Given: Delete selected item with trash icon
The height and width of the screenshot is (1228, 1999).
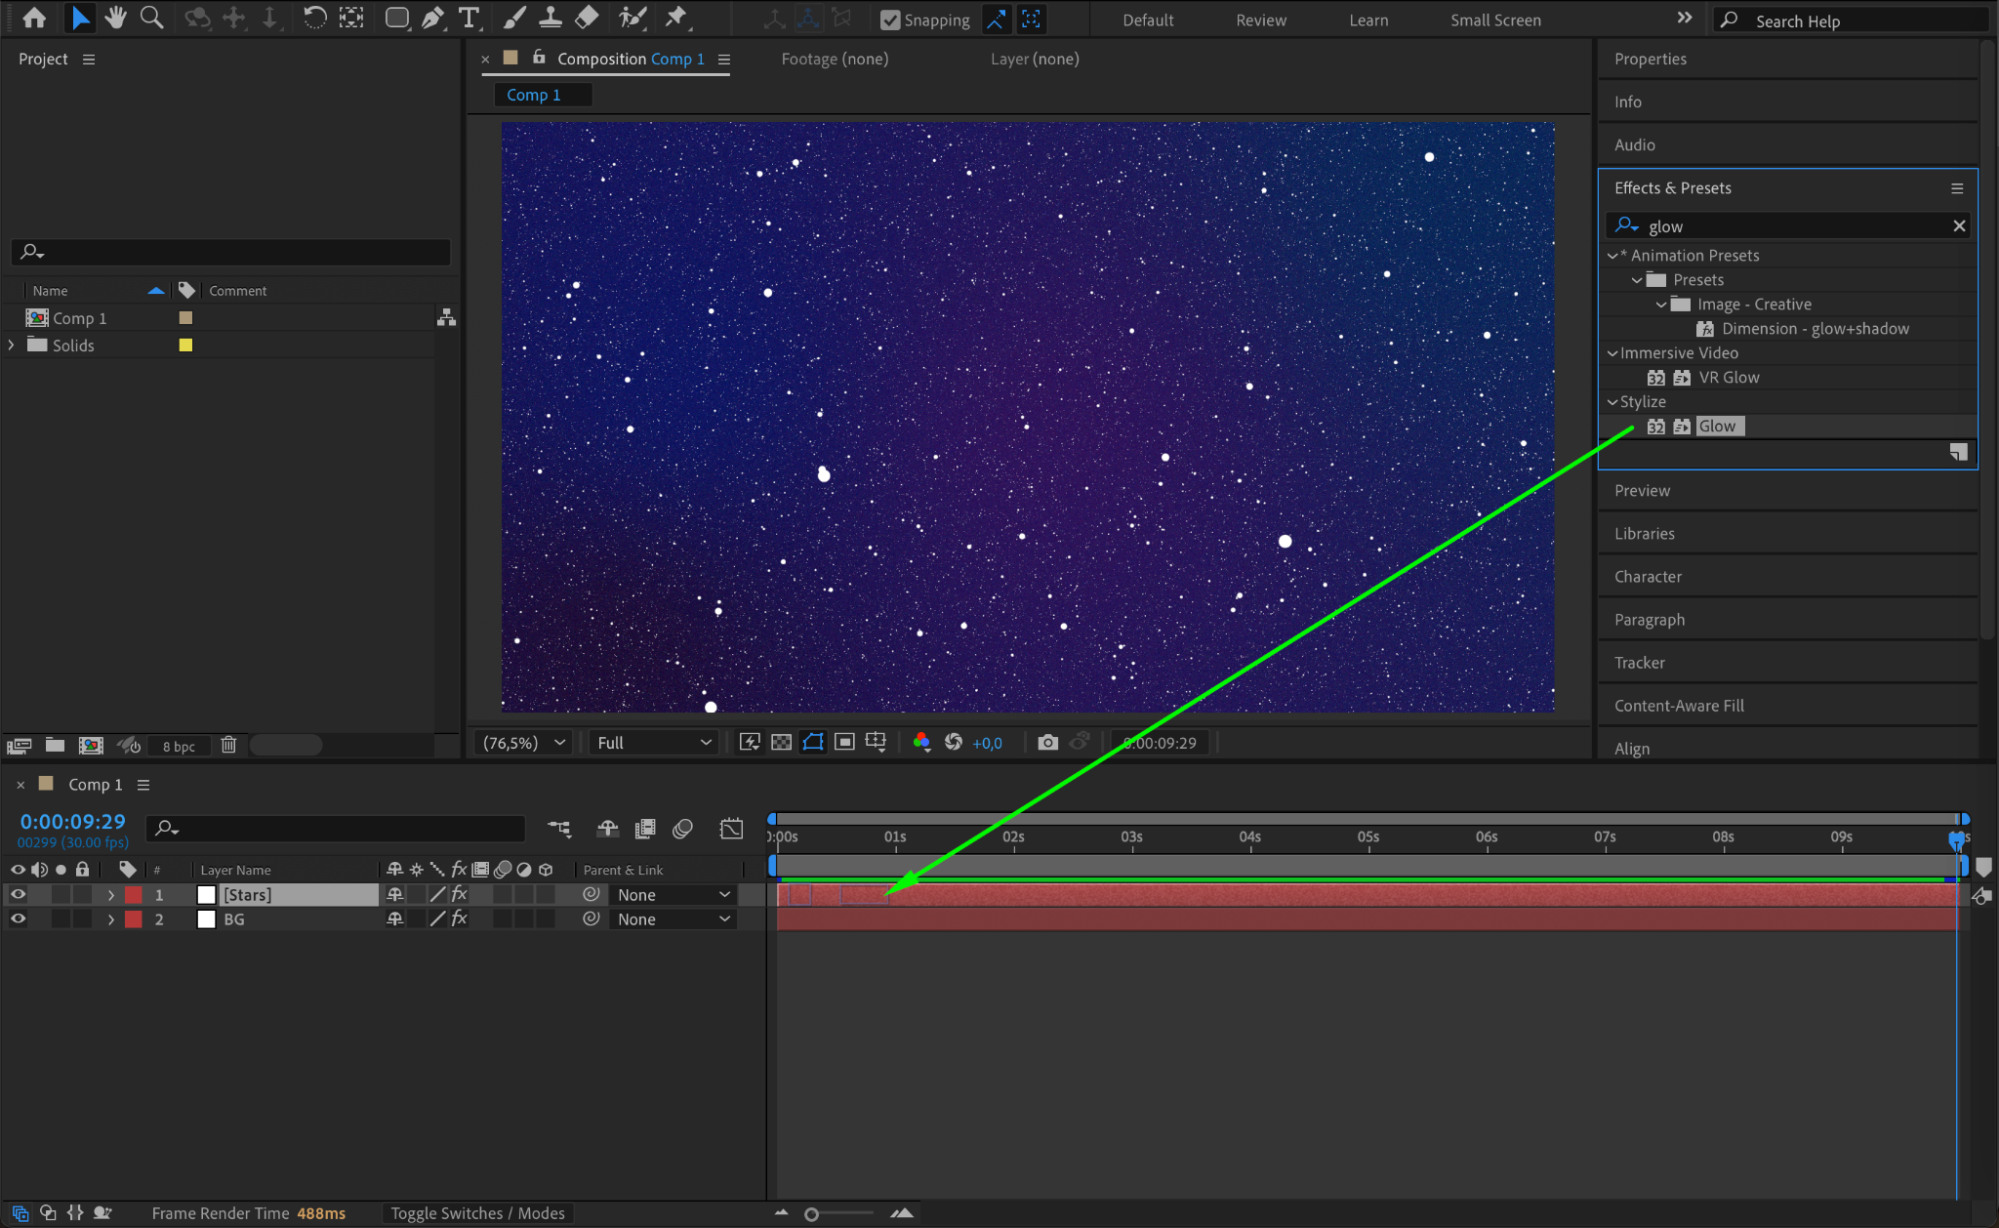Looking at the screenshot, I should coord(228,745).
